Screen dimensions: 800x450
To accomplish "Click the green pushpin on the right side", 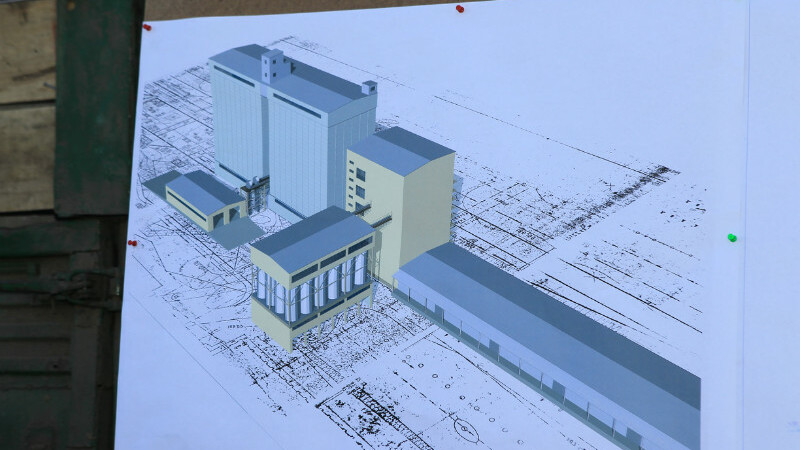I will pos(731,238).
